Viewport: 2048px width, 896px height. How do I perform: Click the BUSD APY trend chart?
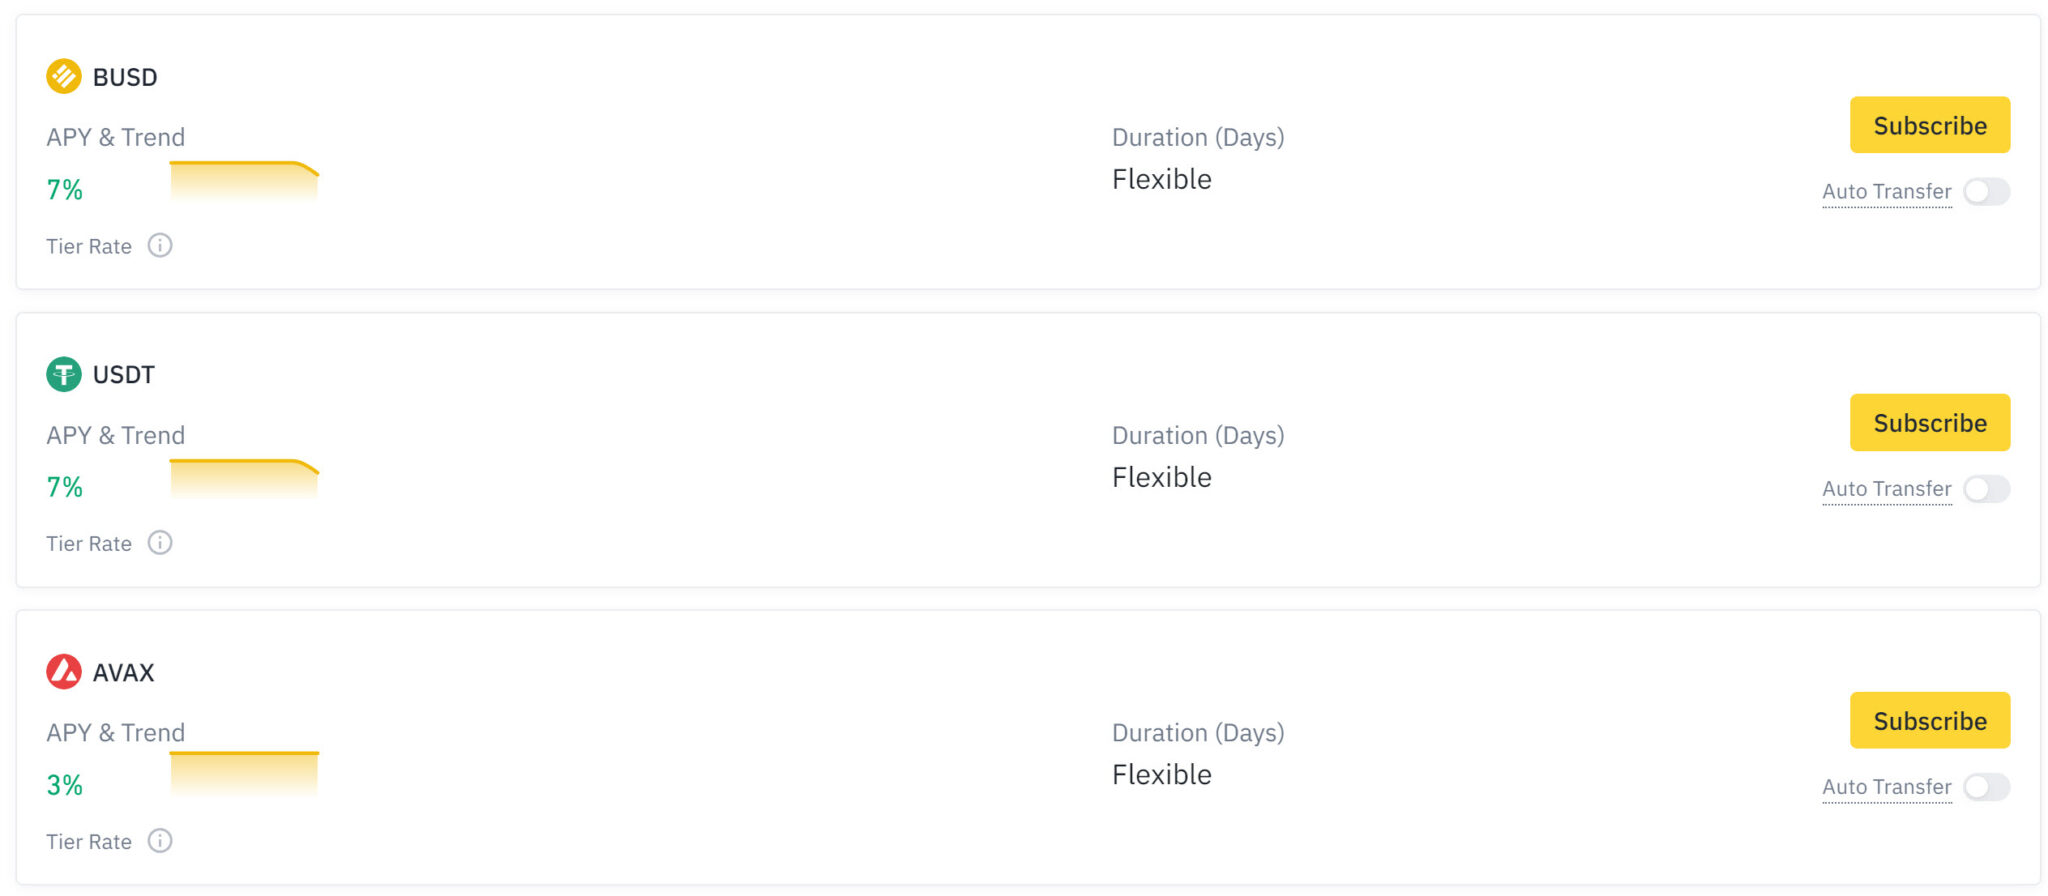click(x=244, y=182)
